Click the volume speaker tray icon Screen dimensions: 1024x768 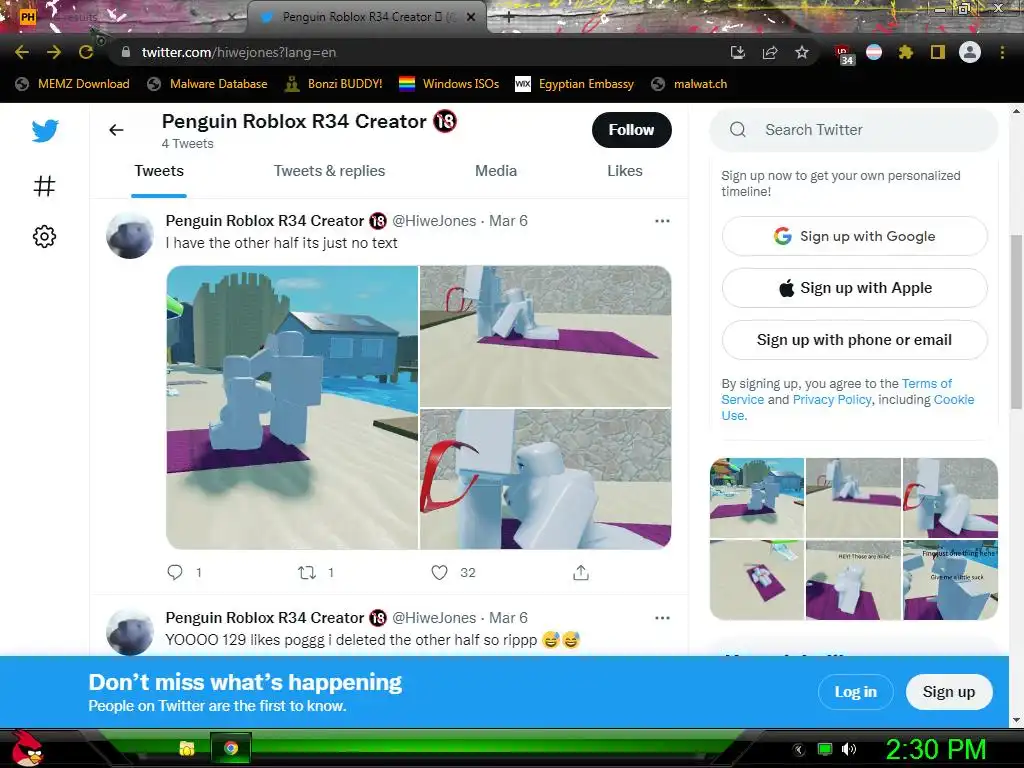click(849, 749)
